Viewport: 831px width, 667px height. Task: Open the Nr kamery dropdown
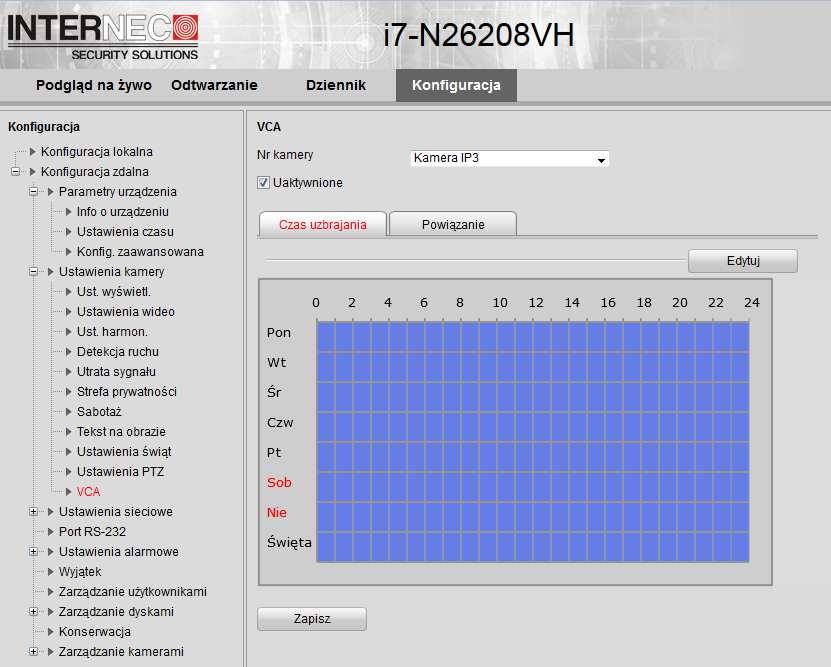click(510, 158)
